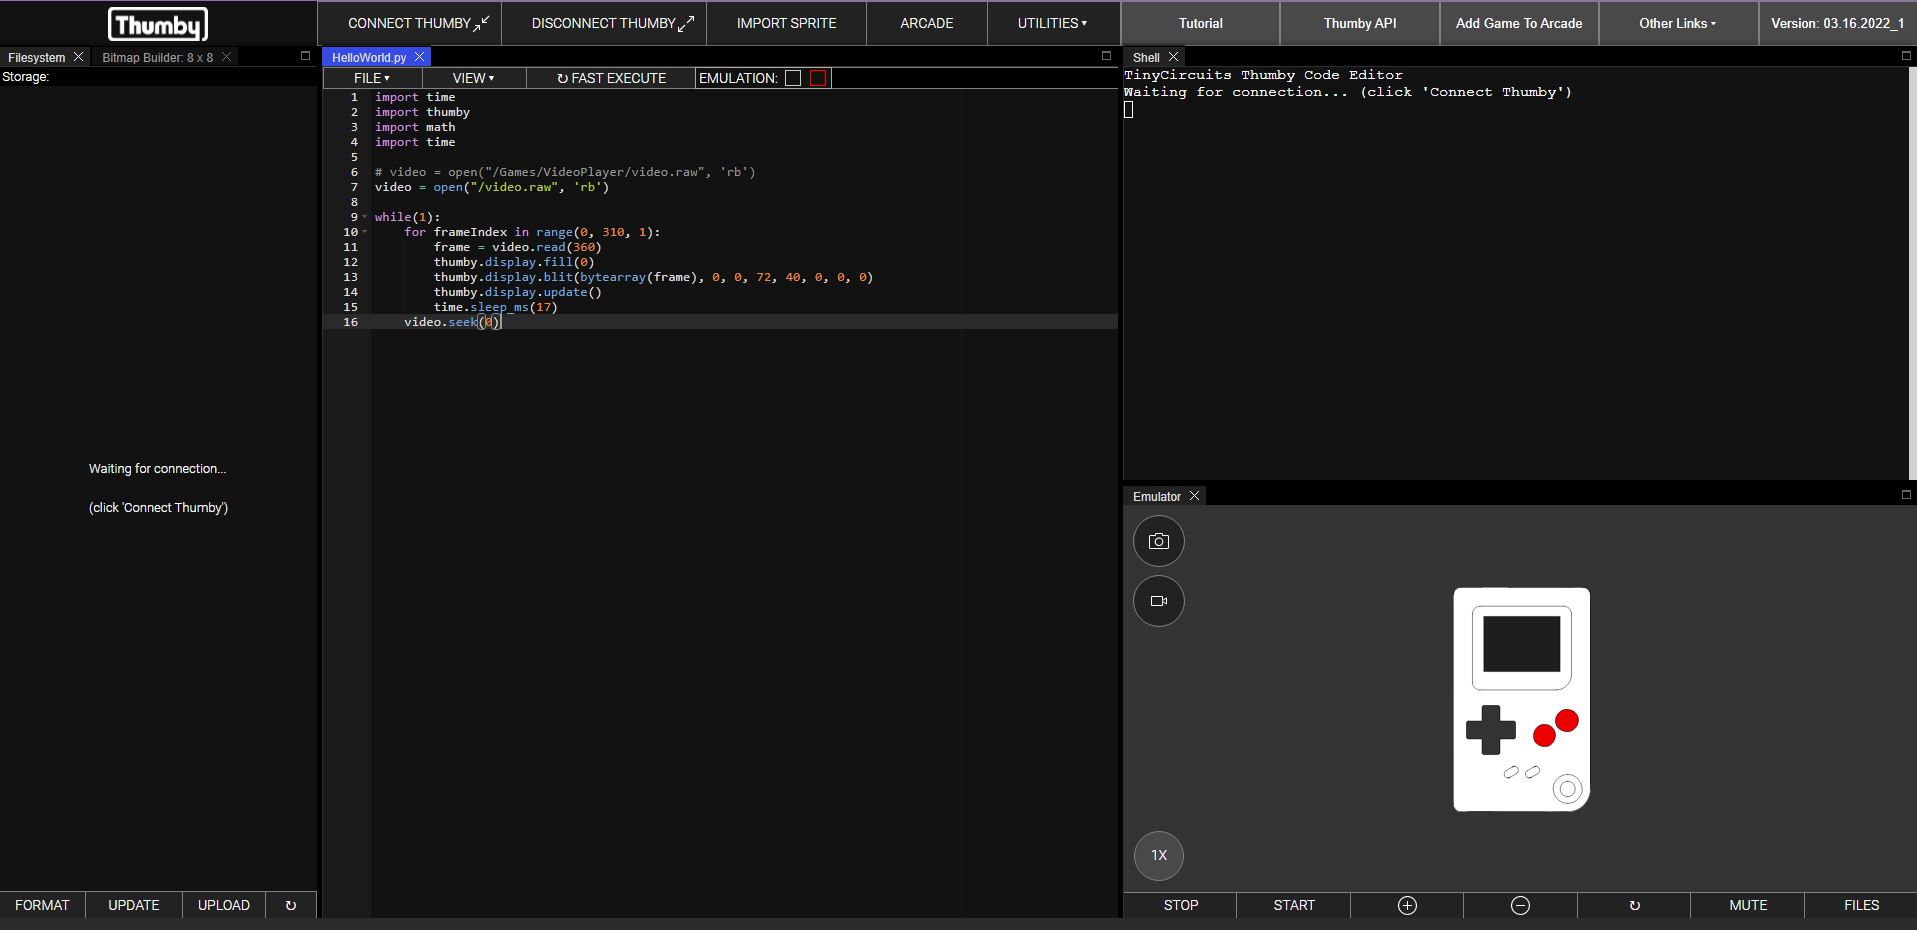
Task: Open the FILE dropdown in editor
Action: pyautogui.click(x=372, y=78)
